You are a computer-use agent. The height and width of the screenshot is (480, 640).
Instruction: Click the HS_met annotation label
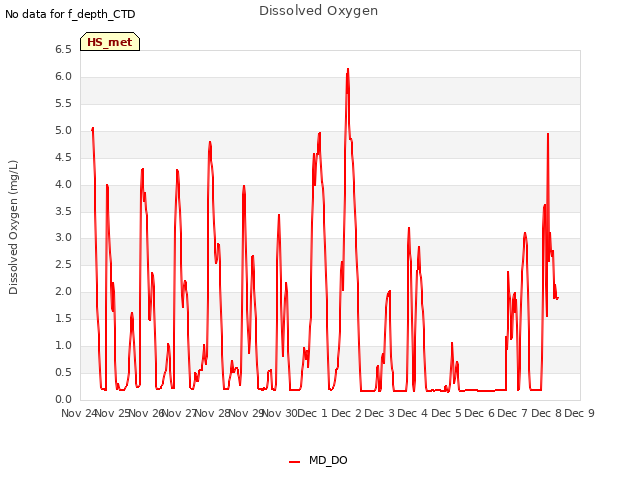[x=110, y=42]
